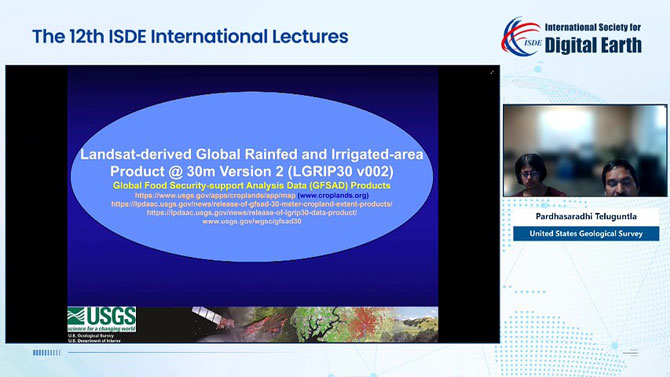Screen dimensions: 670x377
Task: Click the speaker webcam video thumbnail
Action: point(585,150)
